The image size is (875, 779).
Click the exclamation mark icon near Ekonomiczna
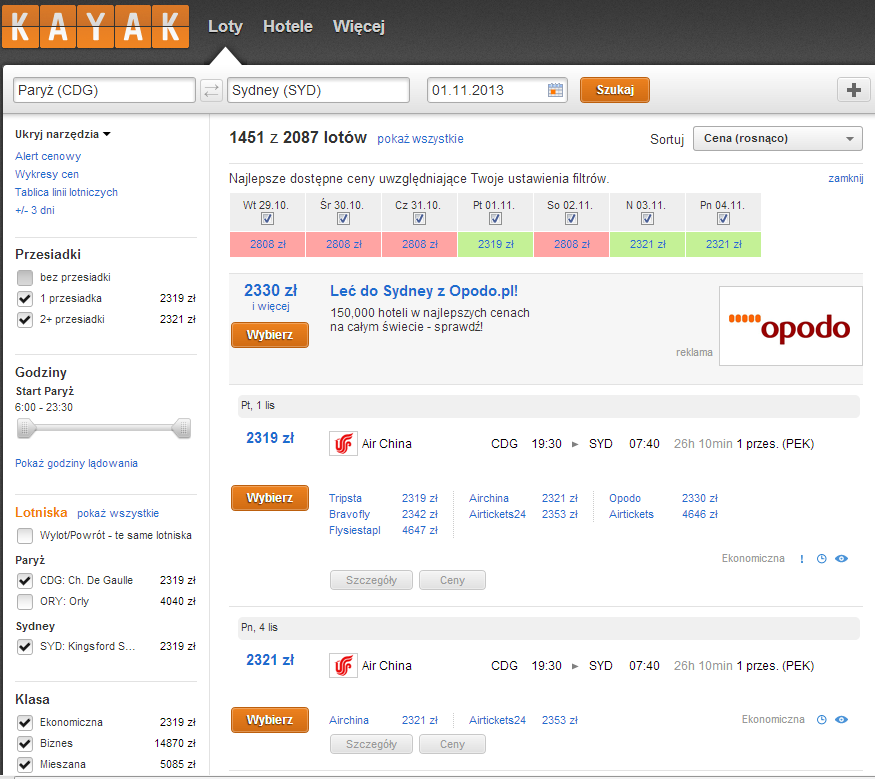[x=802, y=559]
